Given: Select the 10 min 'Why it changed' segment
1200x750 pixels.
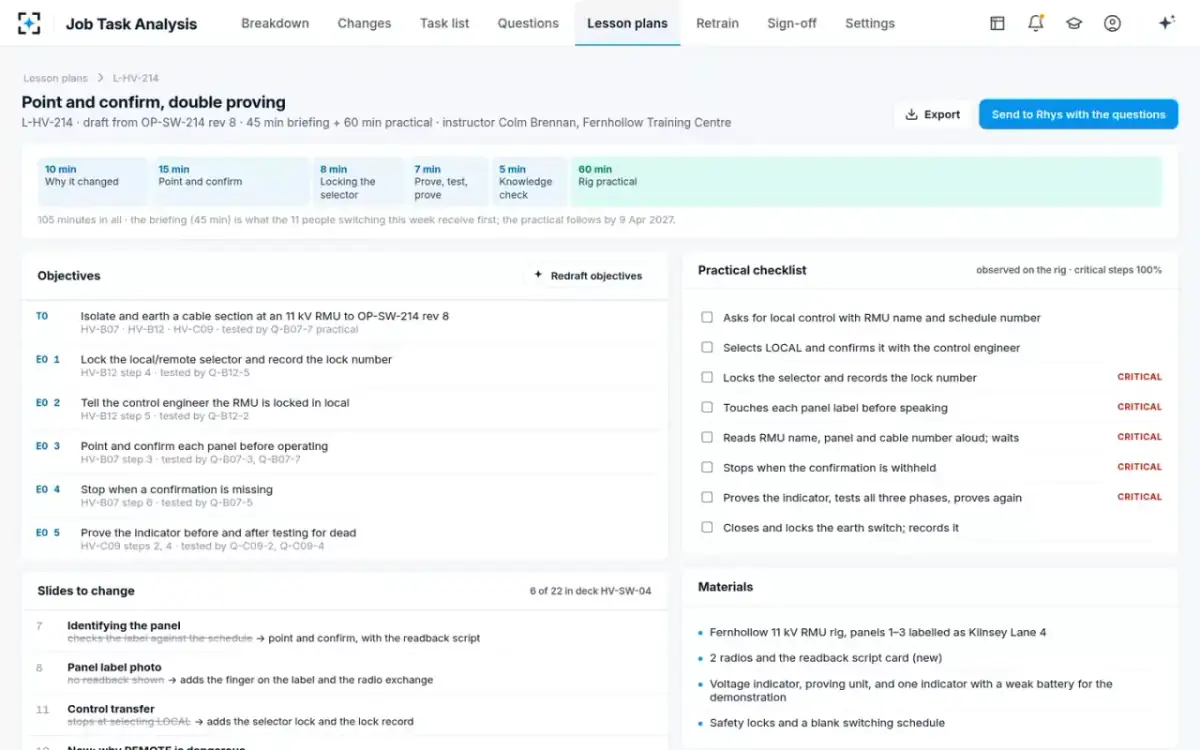Looking at the screenshot, I should tap(92, 181).
